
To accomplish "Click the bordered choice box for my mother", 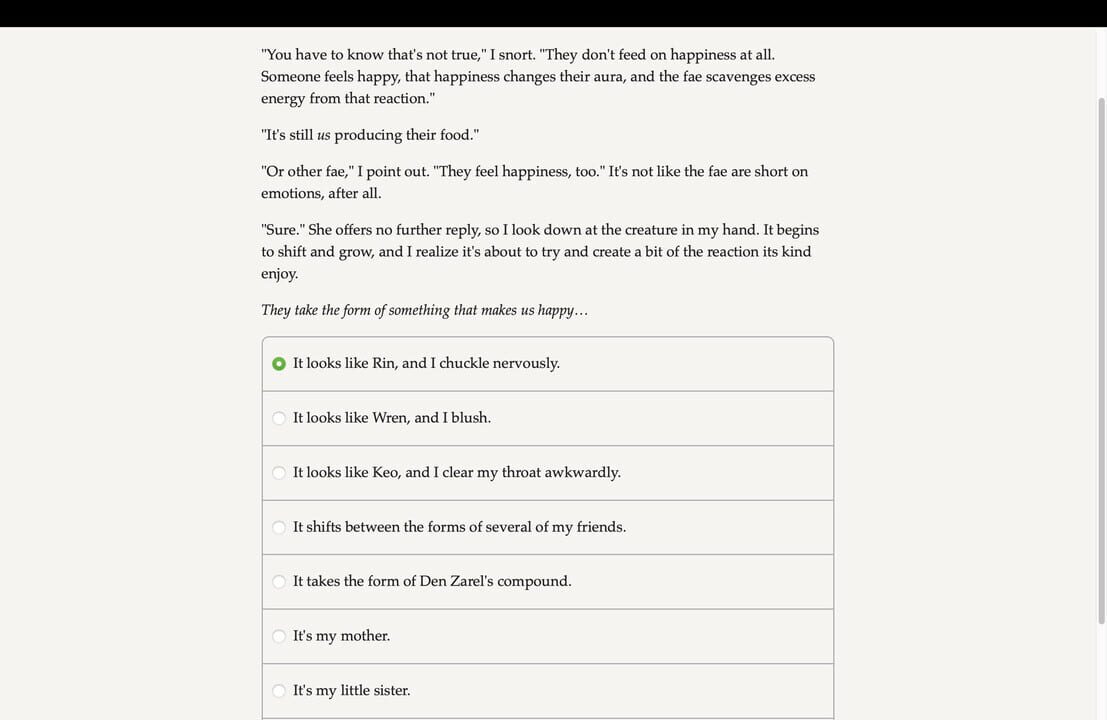I will point(547,635).
